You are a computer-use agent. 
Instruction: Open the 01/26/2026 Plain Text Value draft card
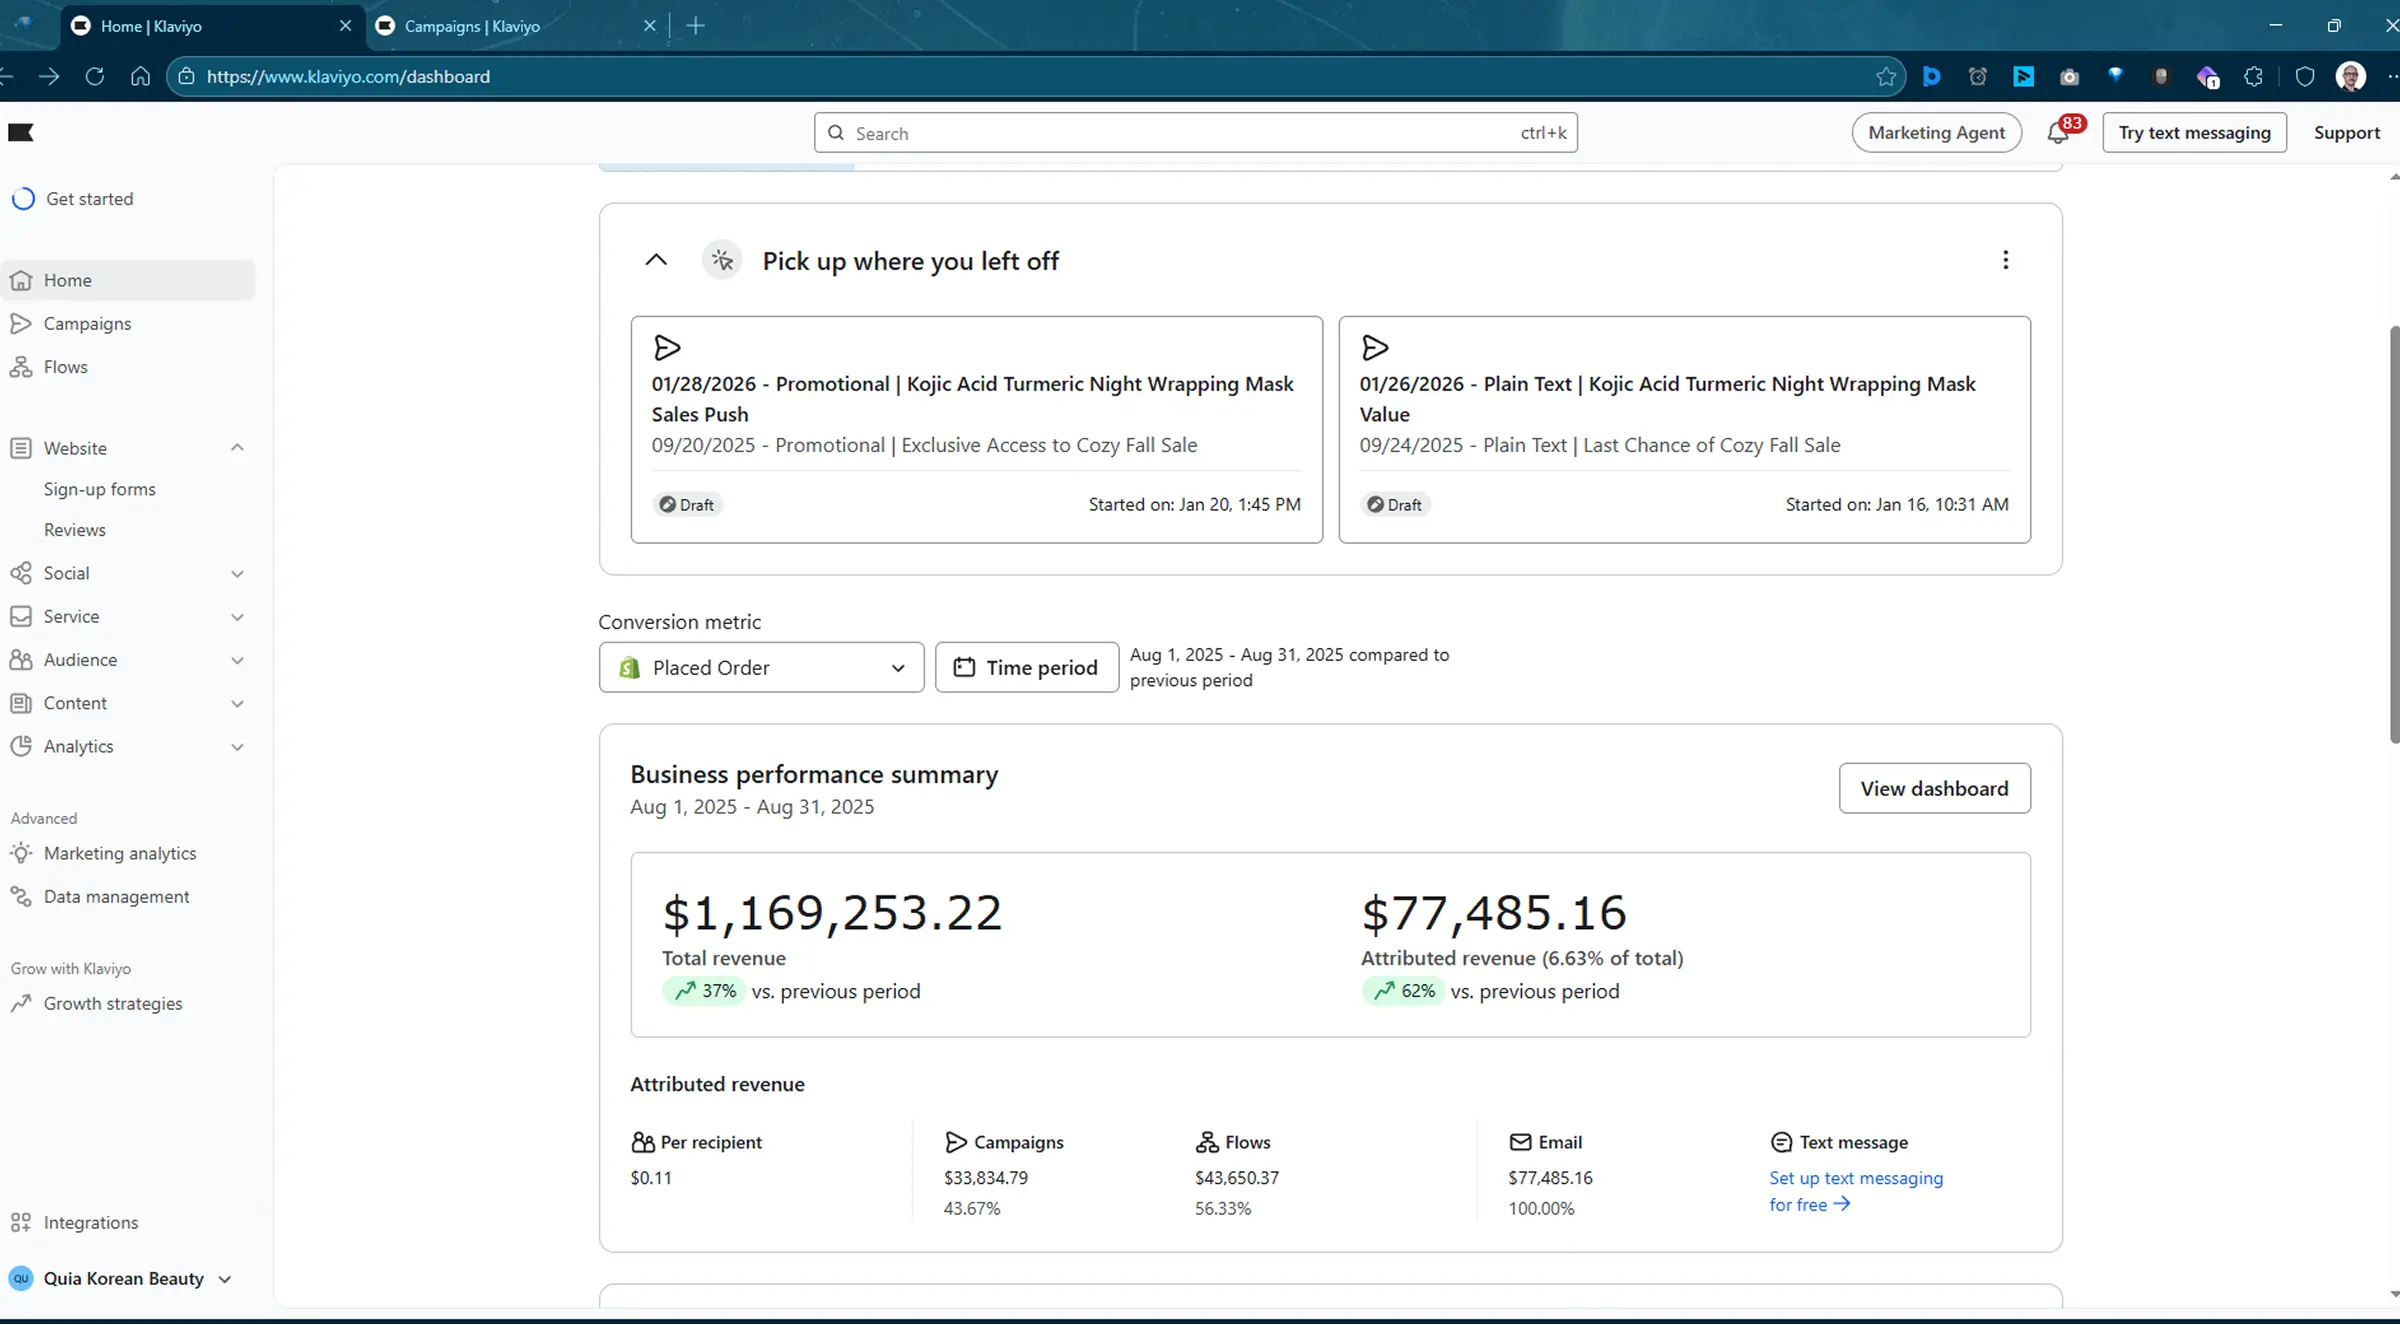click(x=1684, y=430)
